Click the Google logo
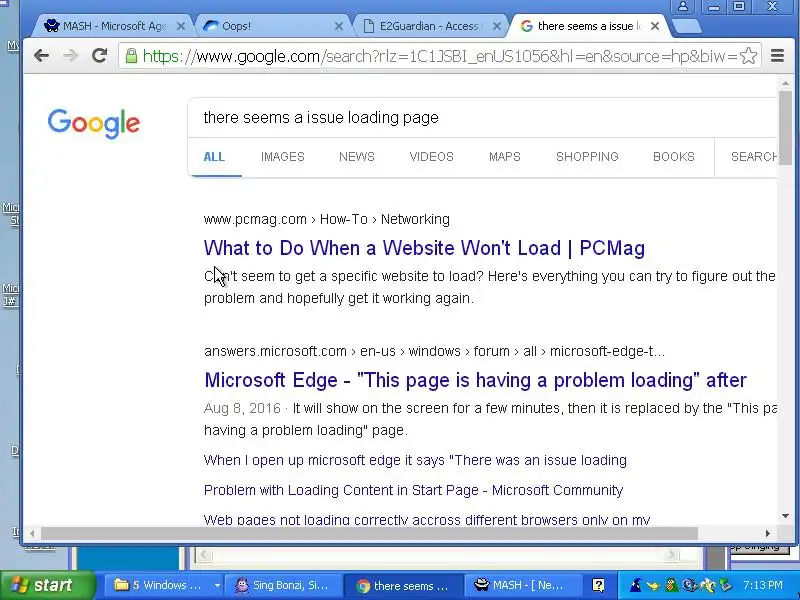The height and width of the screenshot is (600, 800). [x=94, y=123]
